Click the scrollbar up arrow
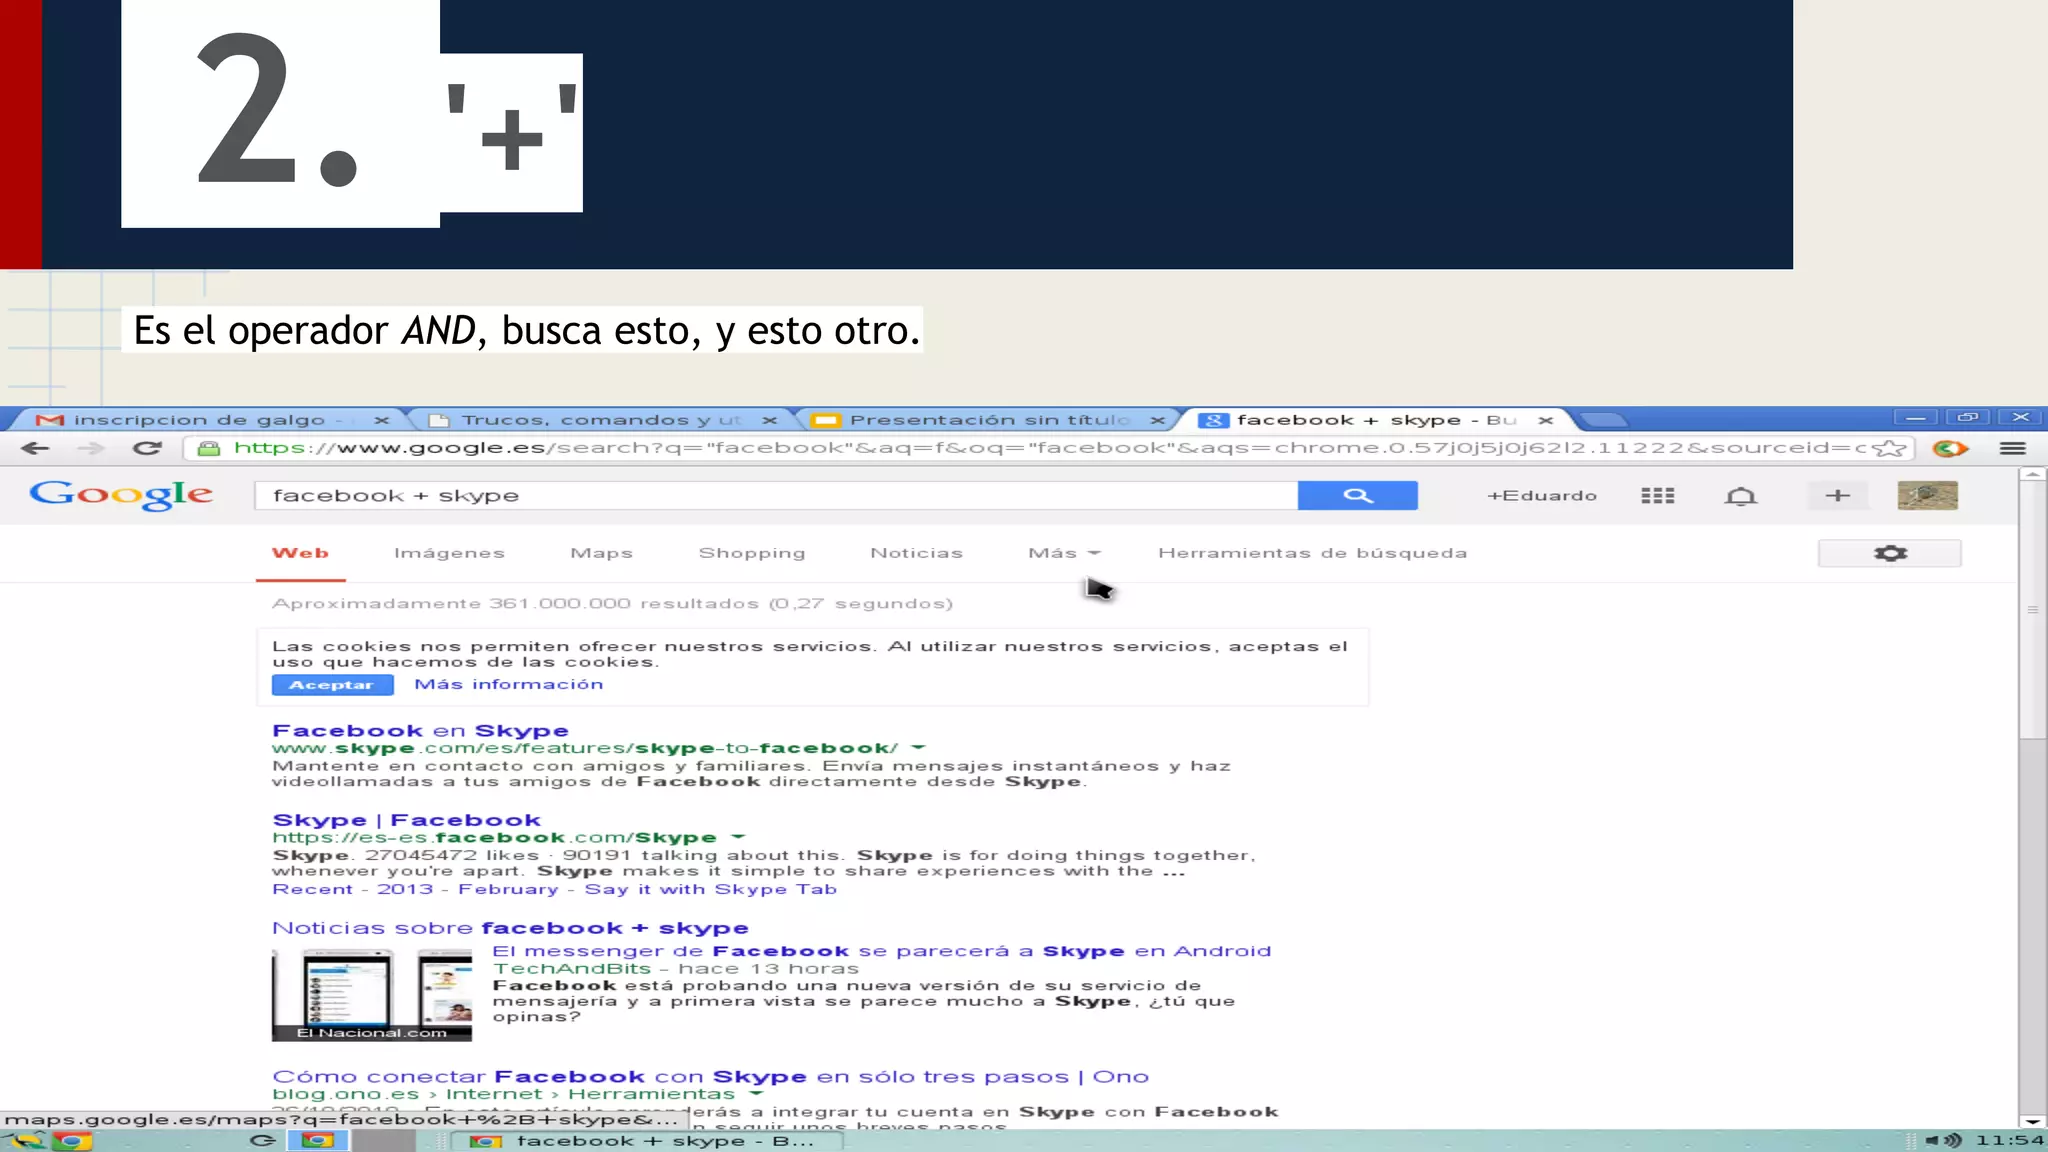 coord(2032,474)
